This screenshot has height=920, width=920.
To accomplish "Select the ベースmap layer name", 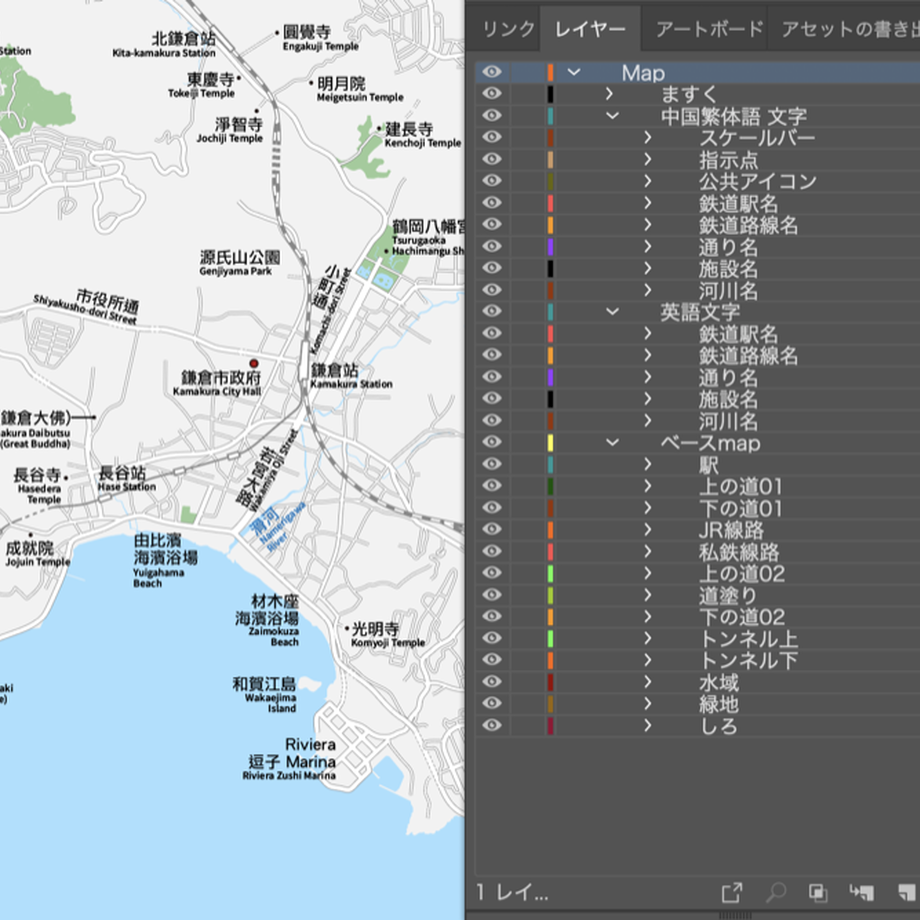I will pos(710,442).
